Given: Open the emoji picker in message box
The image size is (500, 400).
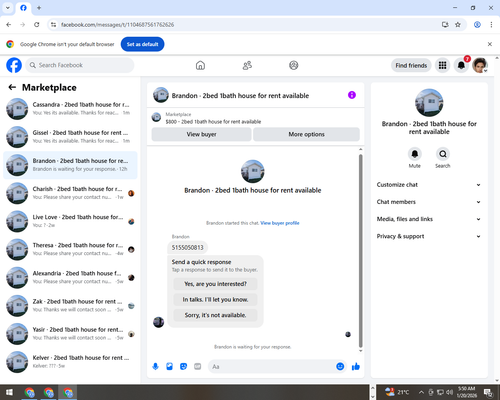Looking at the screenshot, I should (340, 367).
